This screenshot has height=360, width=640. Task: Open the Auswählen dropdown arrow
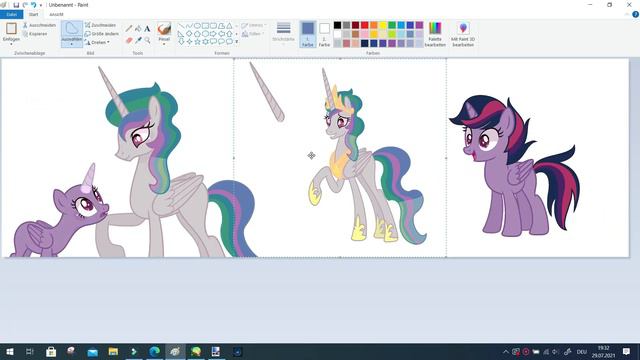pos(72,44)
